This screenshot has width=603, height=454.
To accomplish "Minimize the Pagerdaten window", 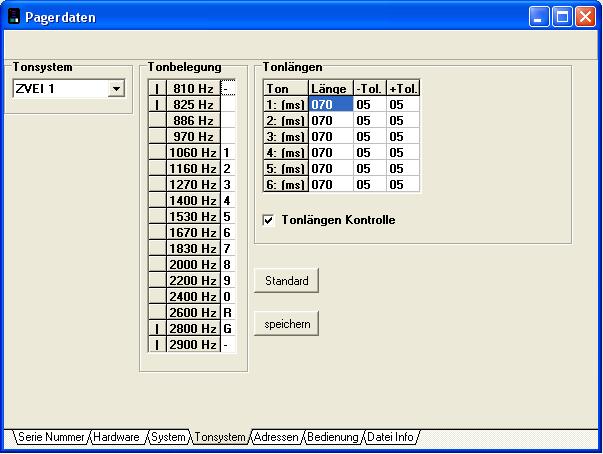I will pyautogui.click(x=540, y=17).
